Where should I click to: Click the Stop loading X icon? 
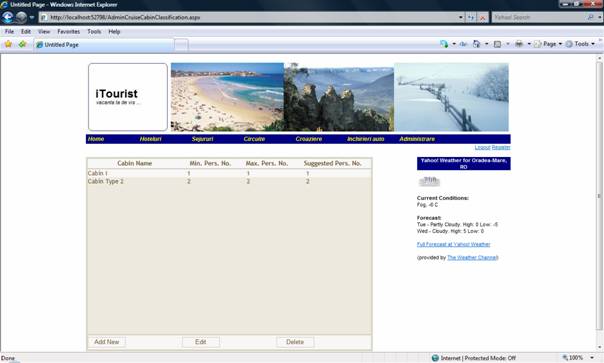[482, 17]
